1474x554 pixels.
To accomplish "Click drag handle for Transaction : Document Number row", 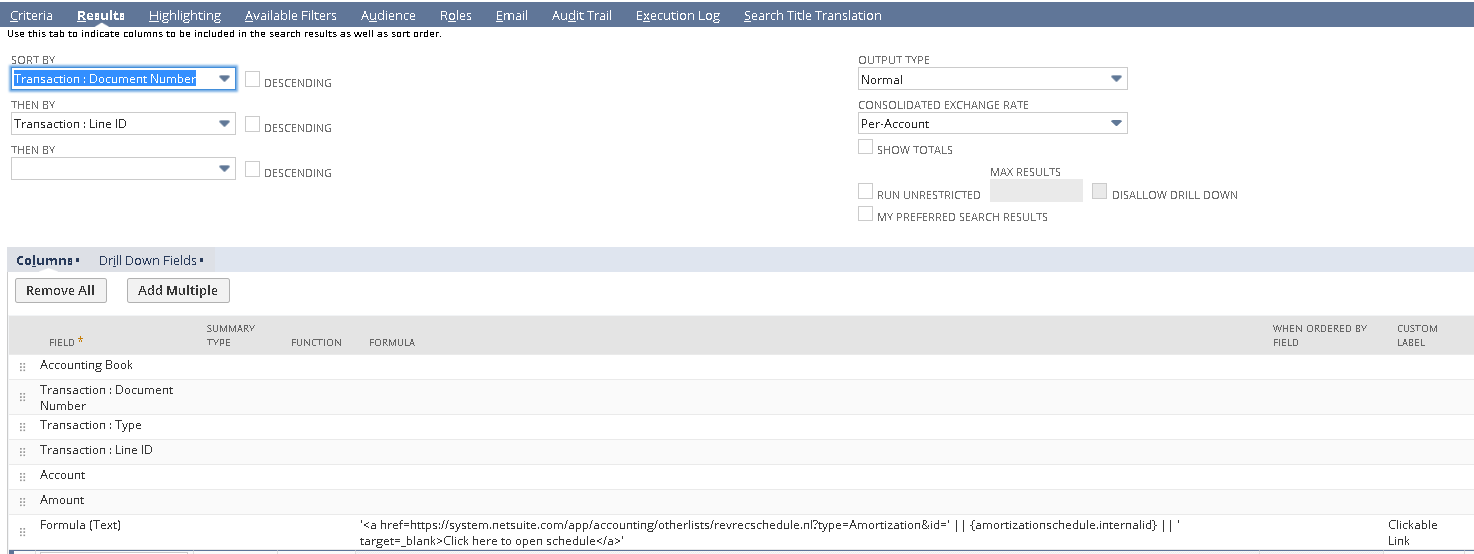I will [22, 397].
